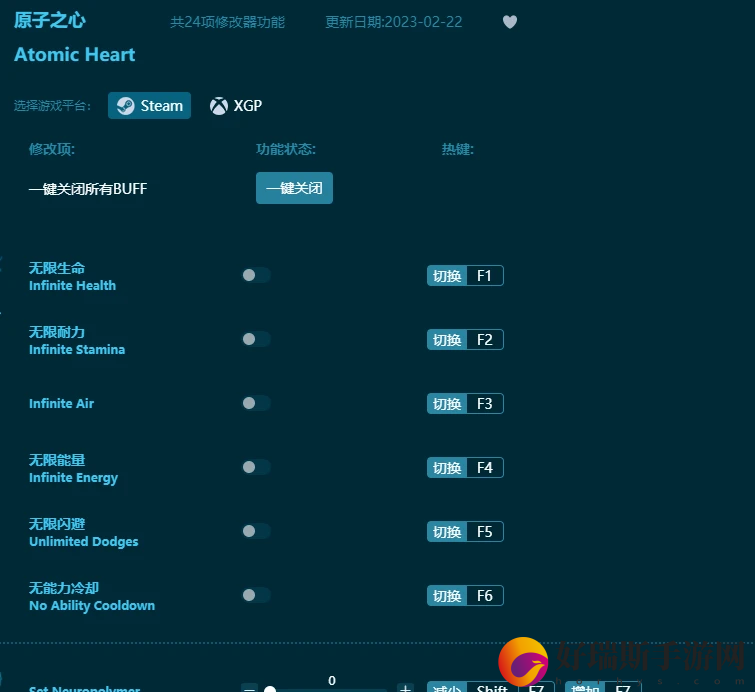This screenshot has height=692, width=755.
Task: Click the Infinite Energy label
Action: pyautogui.click(x=73, y=478)
